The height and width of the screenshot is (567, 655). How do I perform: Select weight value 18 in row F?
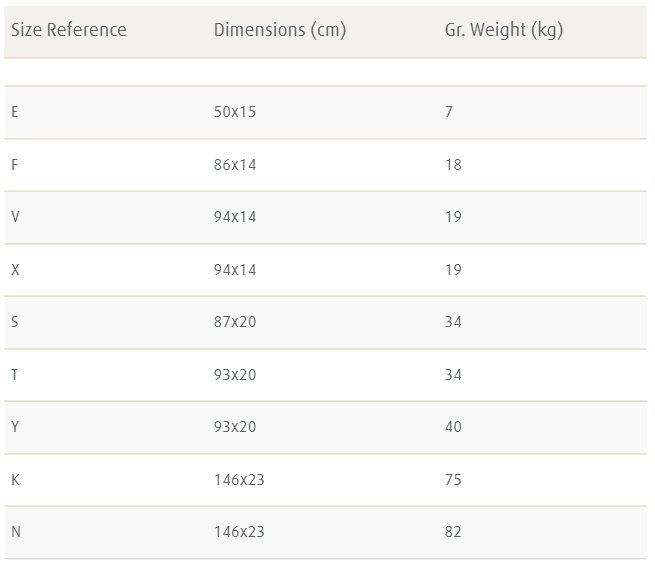[x=453, y=165]
